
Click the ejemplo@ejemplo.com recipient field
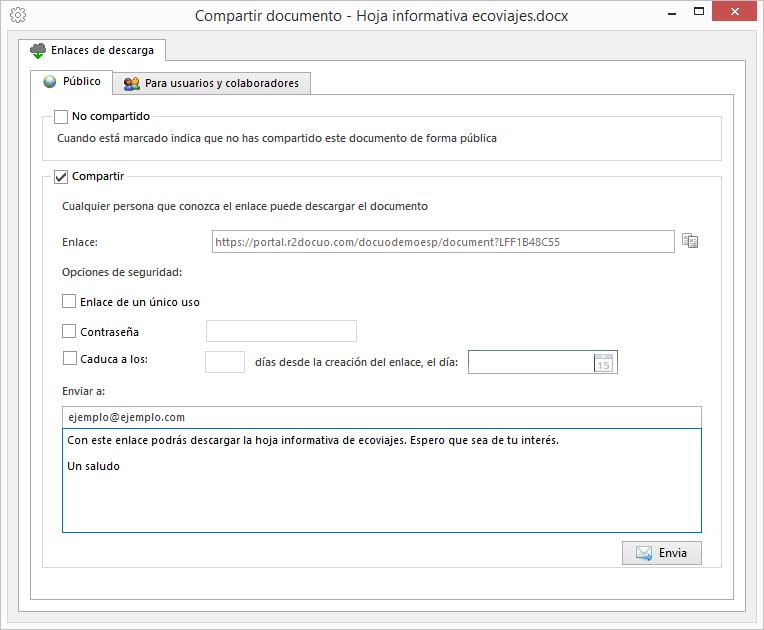382,418
